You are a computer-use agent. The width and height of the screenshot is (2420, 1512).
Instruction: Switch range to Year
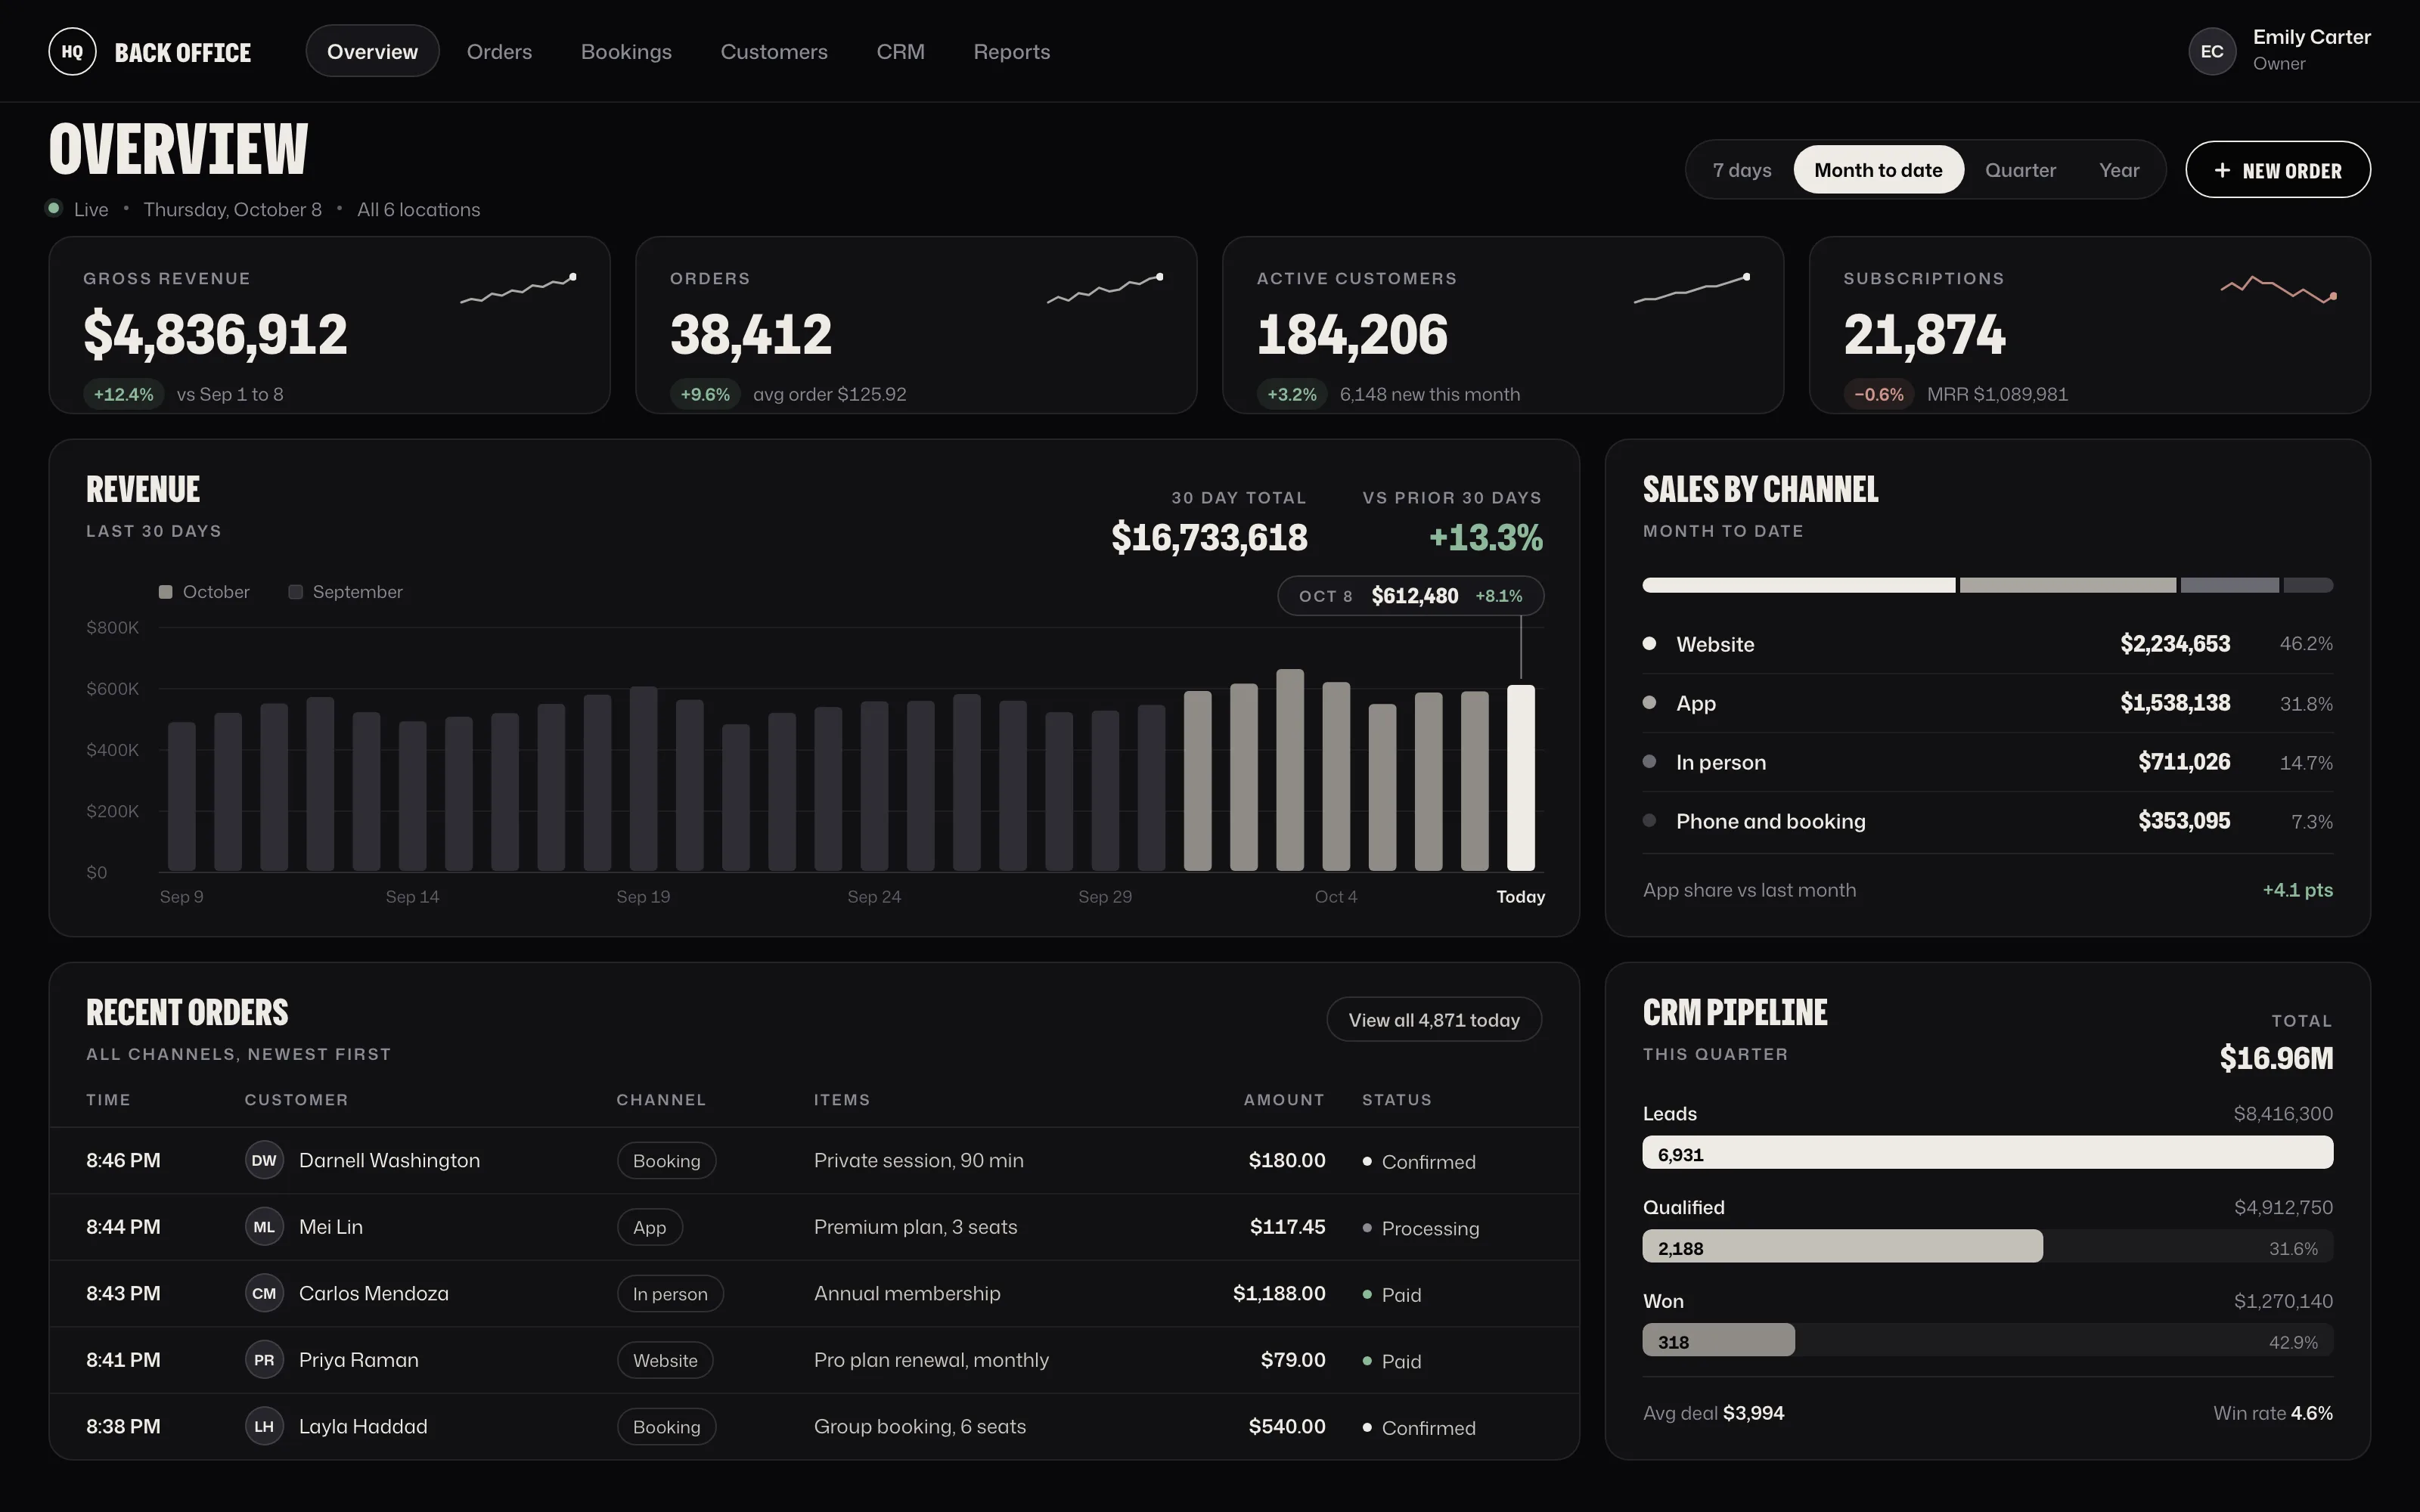2119,170
